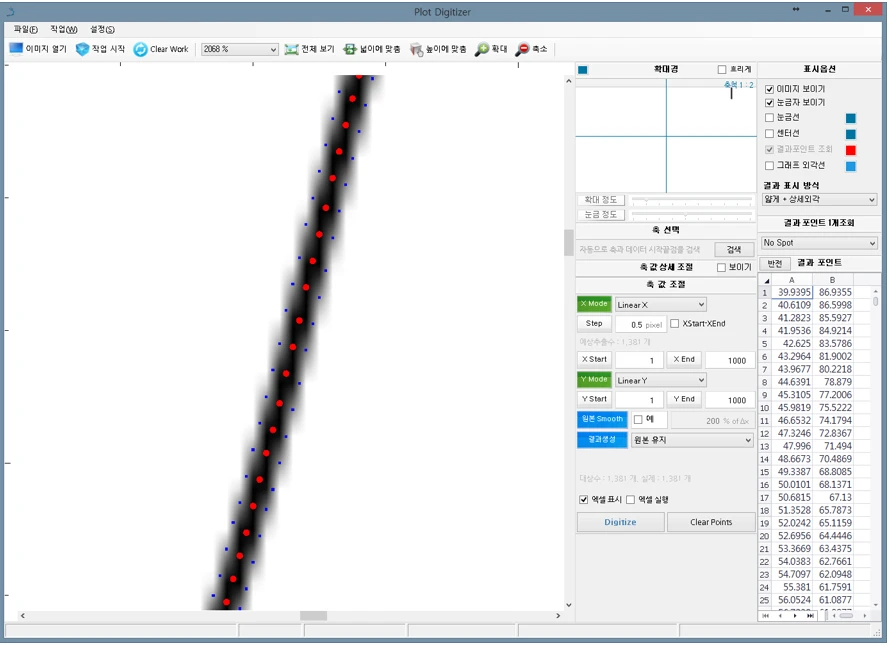889x645 pixels.
Task: Click the Plot Digitizer title bar app icon
Action: click(x=10, y=11)
